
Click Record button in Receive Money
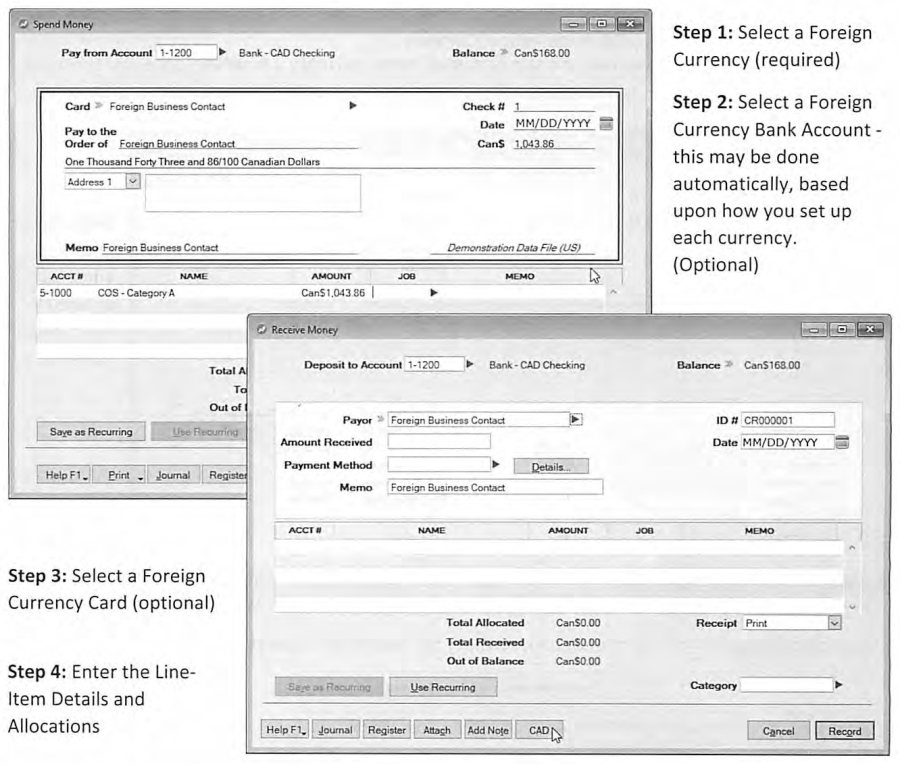tap(844, 731)
